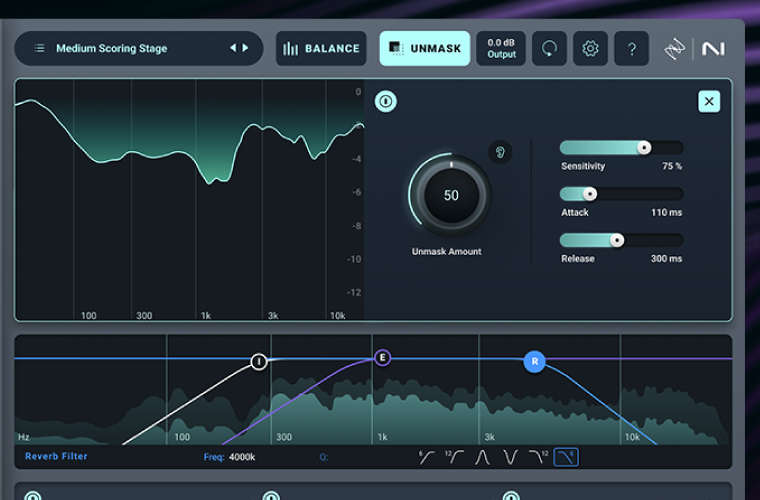Go to previous preset with left arrow
Screen dimensions: 760x500
point(233,48)
